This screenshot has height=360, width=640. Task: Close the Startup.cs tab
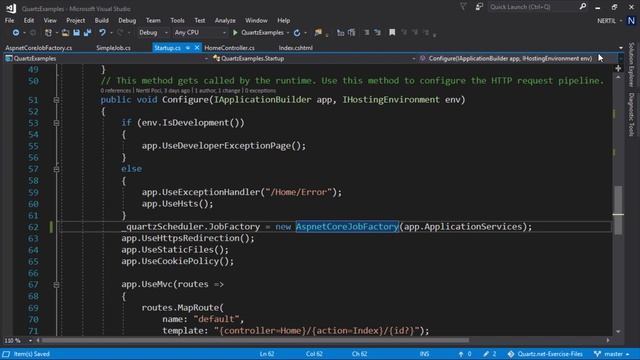(x=197, y=48)
